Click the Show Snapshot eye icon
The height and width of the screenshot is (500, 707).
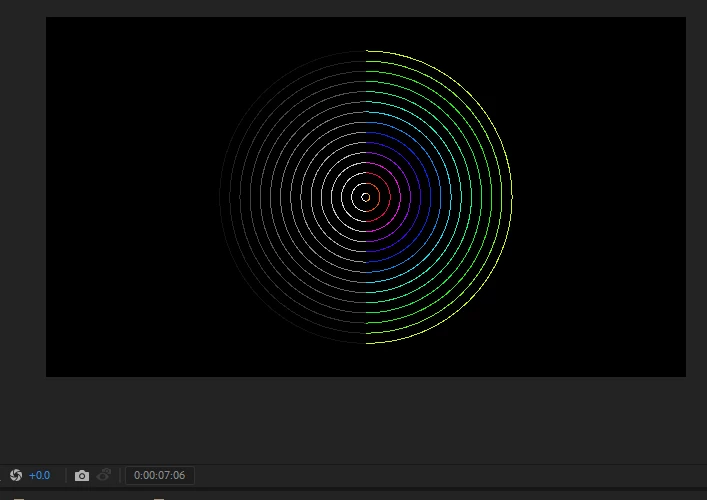pyautogui.click(x=104, y=475)
